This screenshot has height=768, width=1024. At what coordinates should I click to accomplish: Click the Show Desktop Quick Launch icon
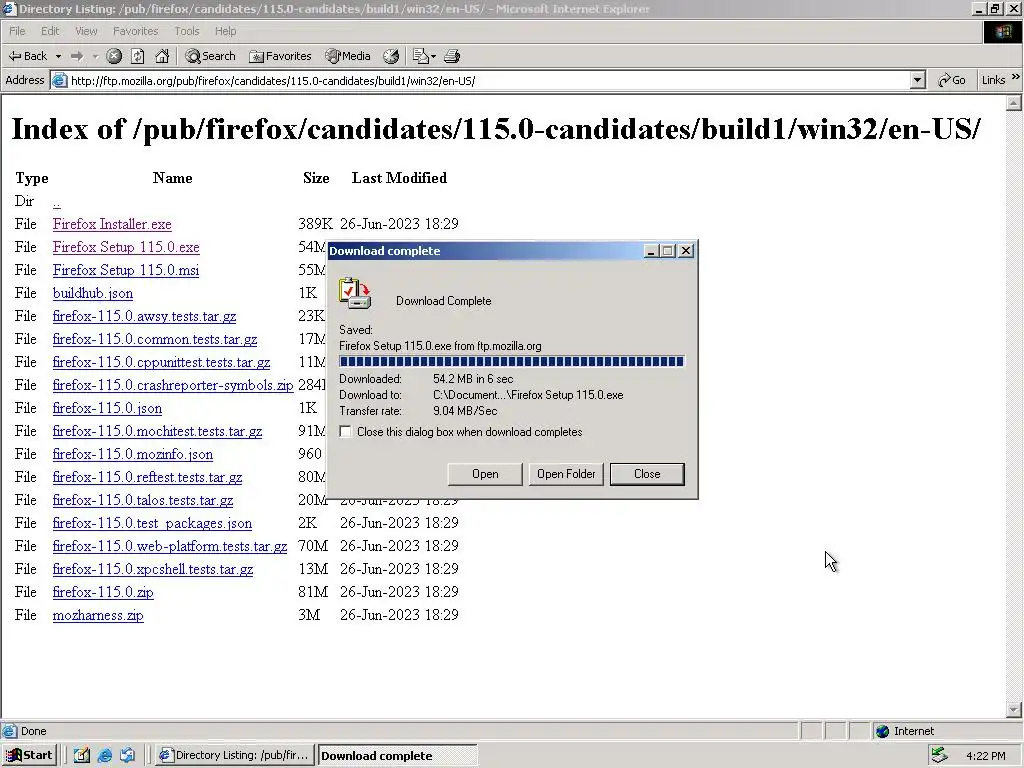coord(82,756)
